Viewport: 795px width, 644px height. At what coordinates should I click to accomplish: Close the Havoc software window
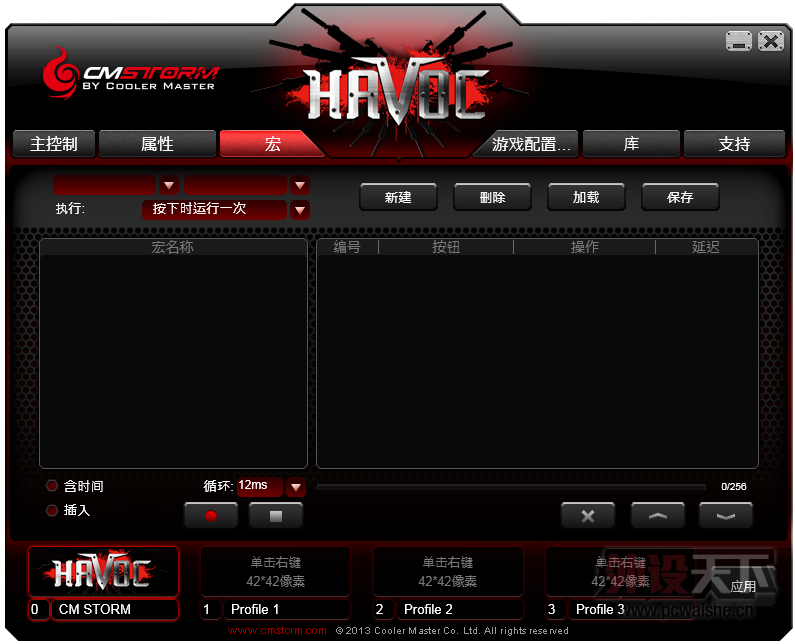pos(771,41)
